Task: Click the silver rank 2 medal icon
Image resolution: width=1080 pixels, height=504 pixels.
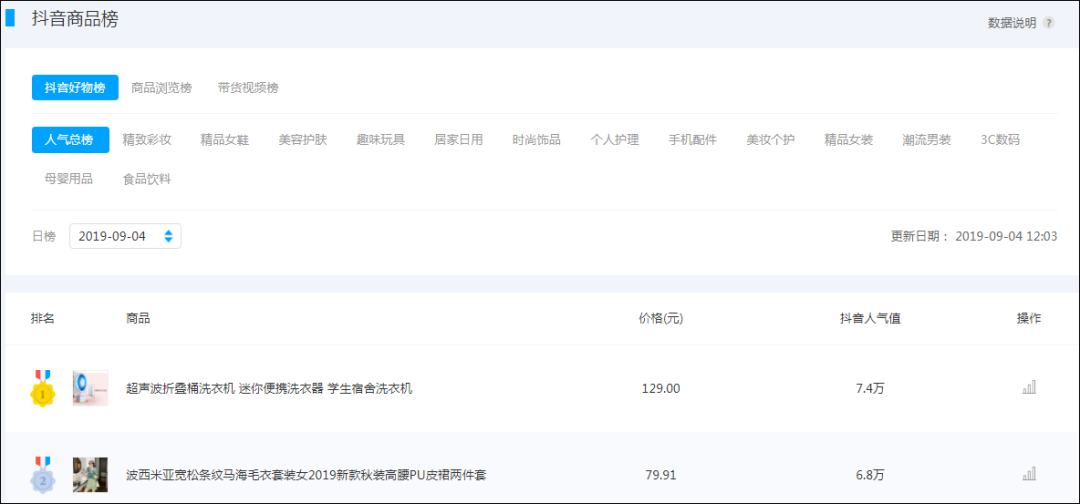Action: point(43,475)
